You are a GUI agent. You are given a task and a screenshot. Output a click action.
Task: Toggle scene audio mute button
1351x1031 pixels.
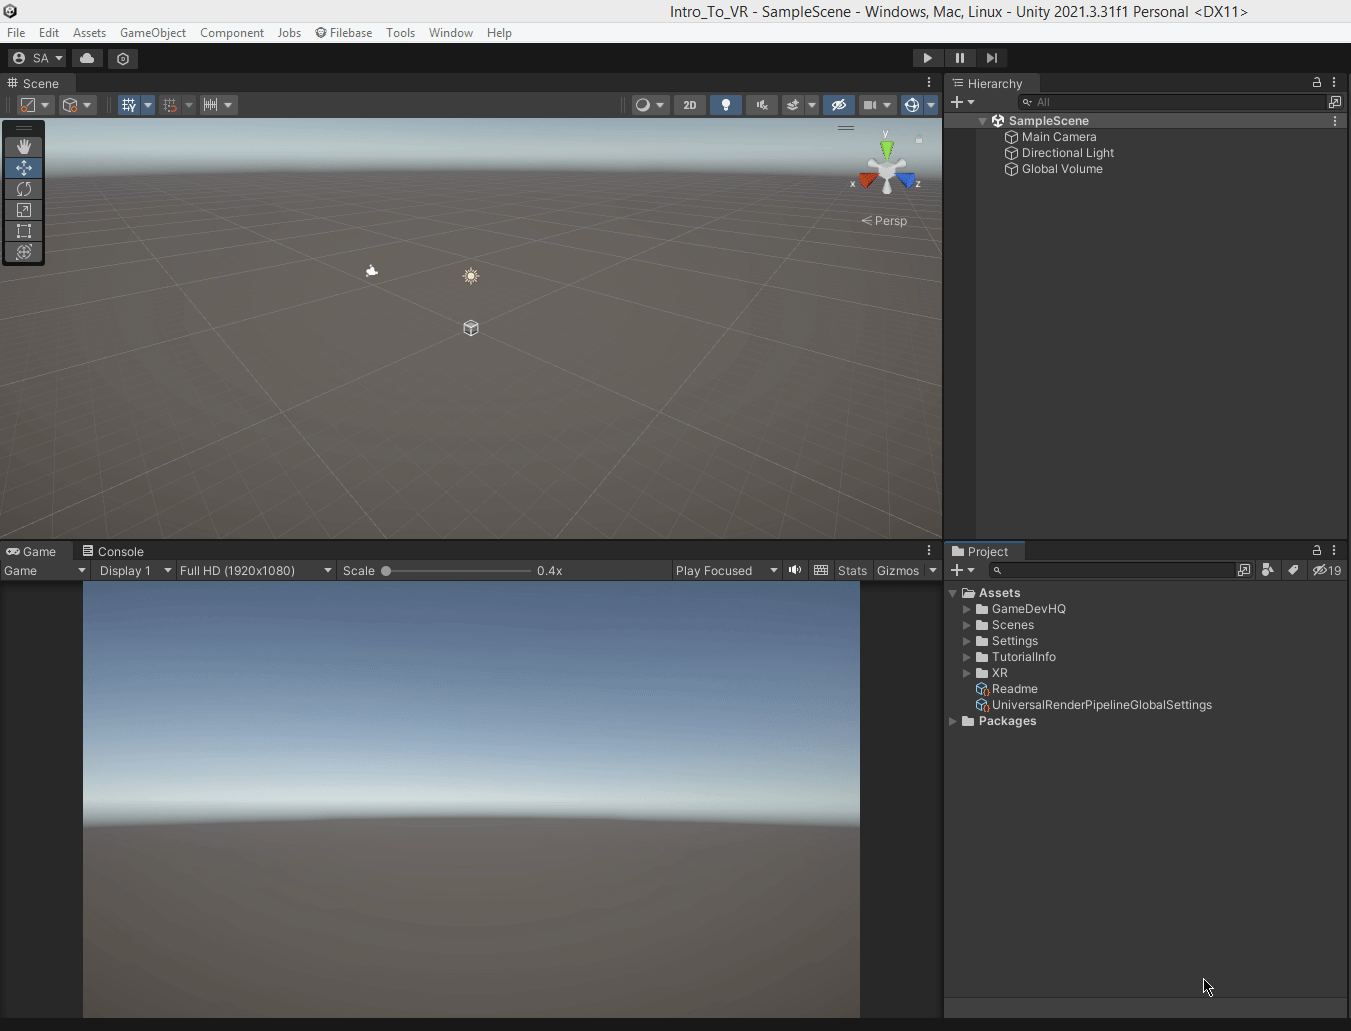point(761,104)
